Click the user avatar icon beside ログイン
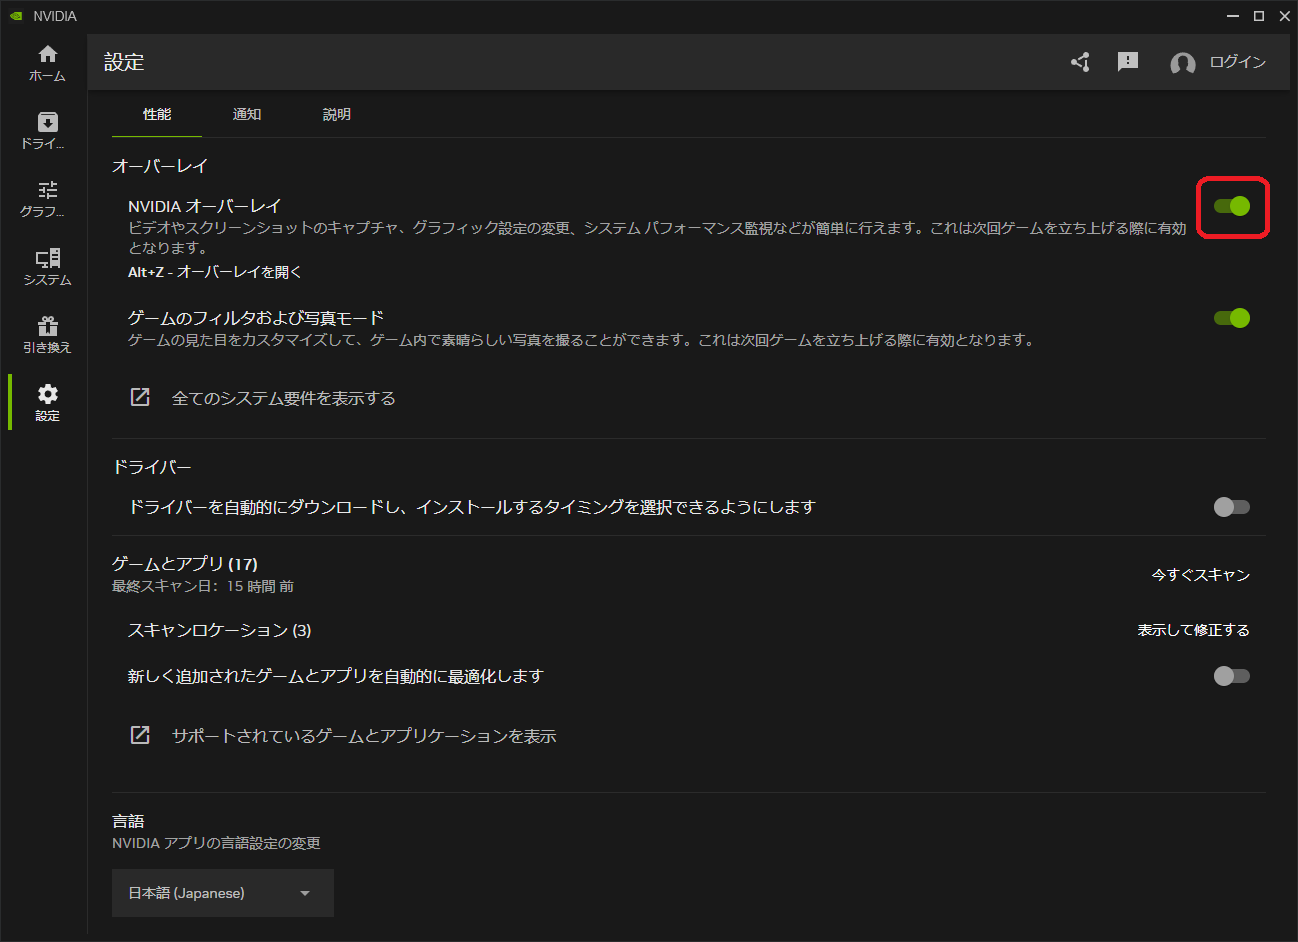This screenshot has width=1298, height=942. [x=1182, y=63]
